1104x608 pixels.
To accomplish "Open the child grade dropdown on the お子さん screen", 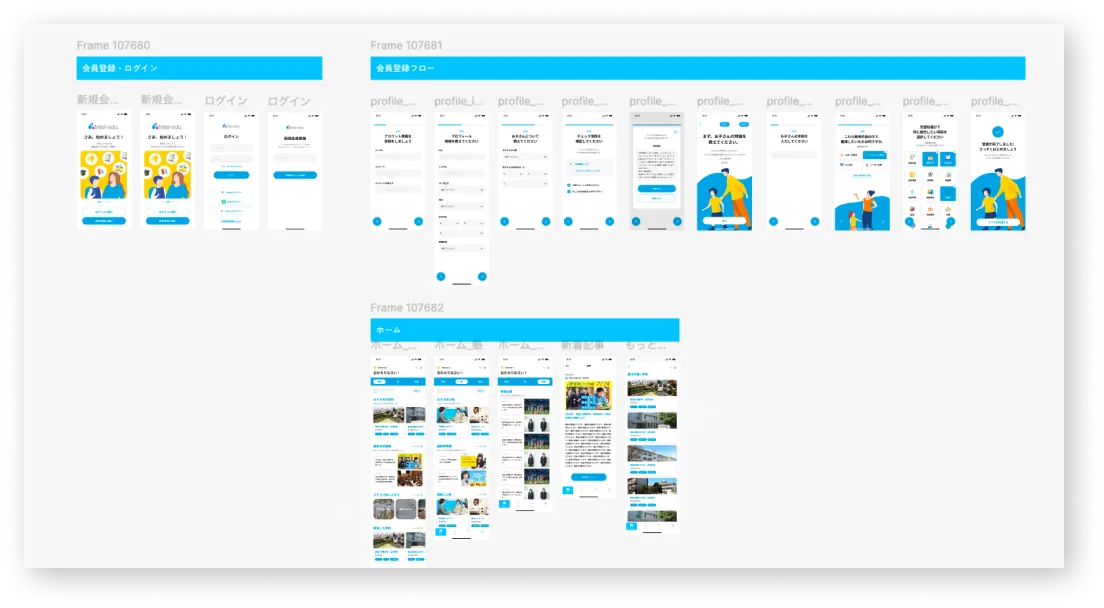I will tap(524, 157).
